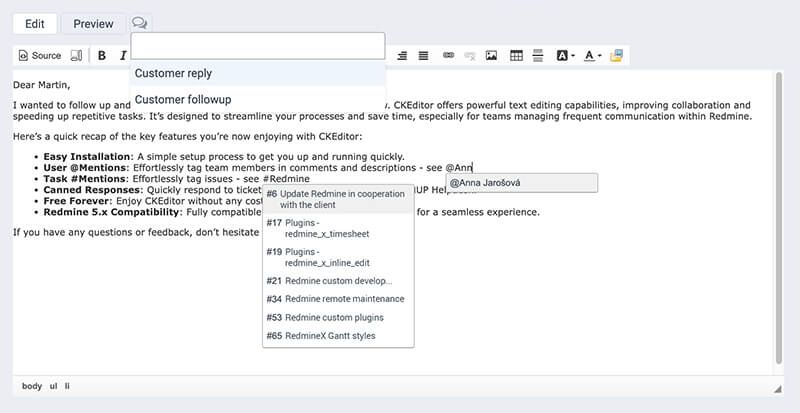
Task: Click the 'Redmine 5.x Compatibility' bullet text
Action: pyautogui.click(x=112, y=212)
